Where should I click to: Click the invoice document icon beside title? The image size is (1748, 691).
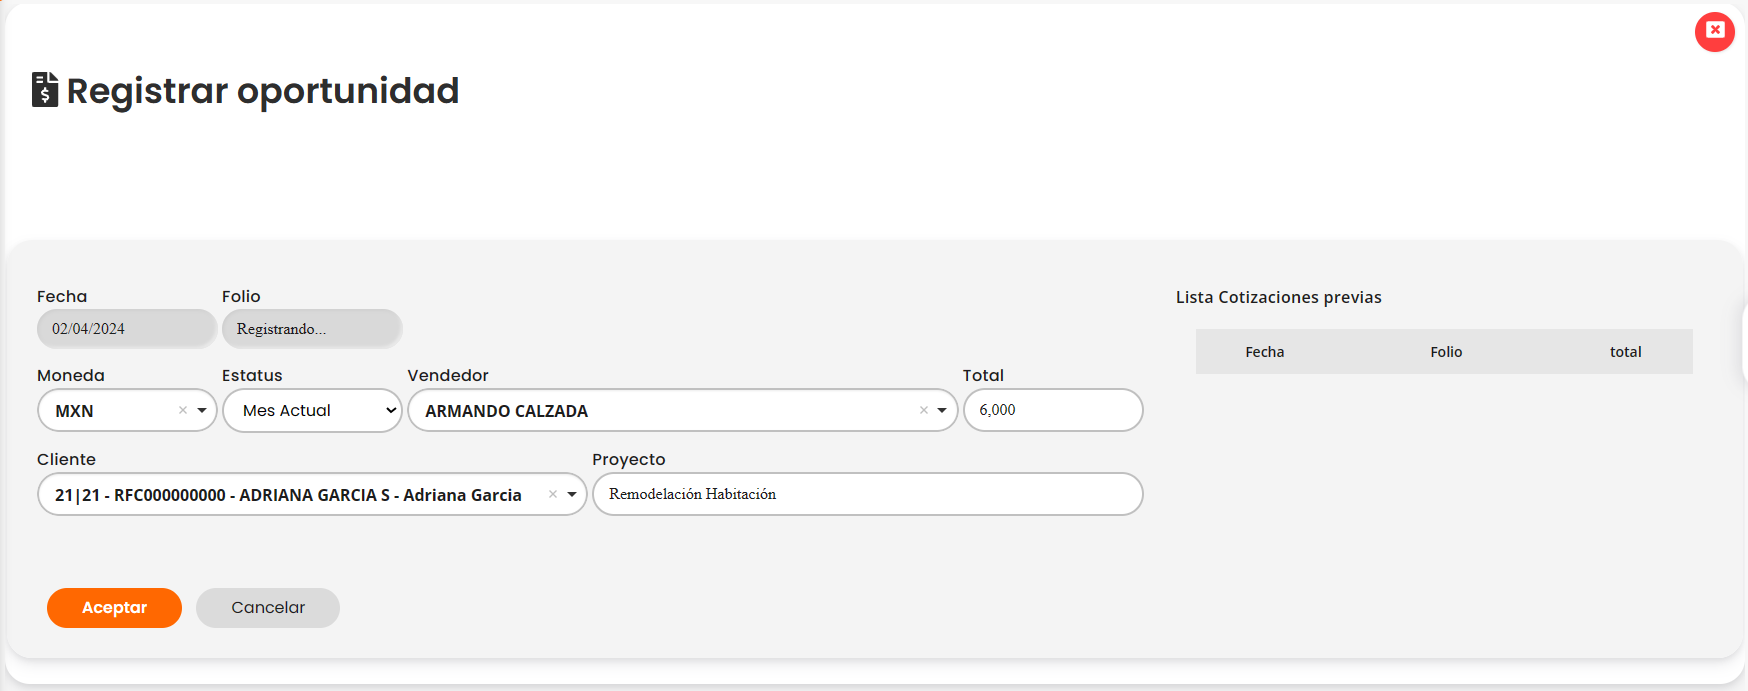click(x=45, y=90)
